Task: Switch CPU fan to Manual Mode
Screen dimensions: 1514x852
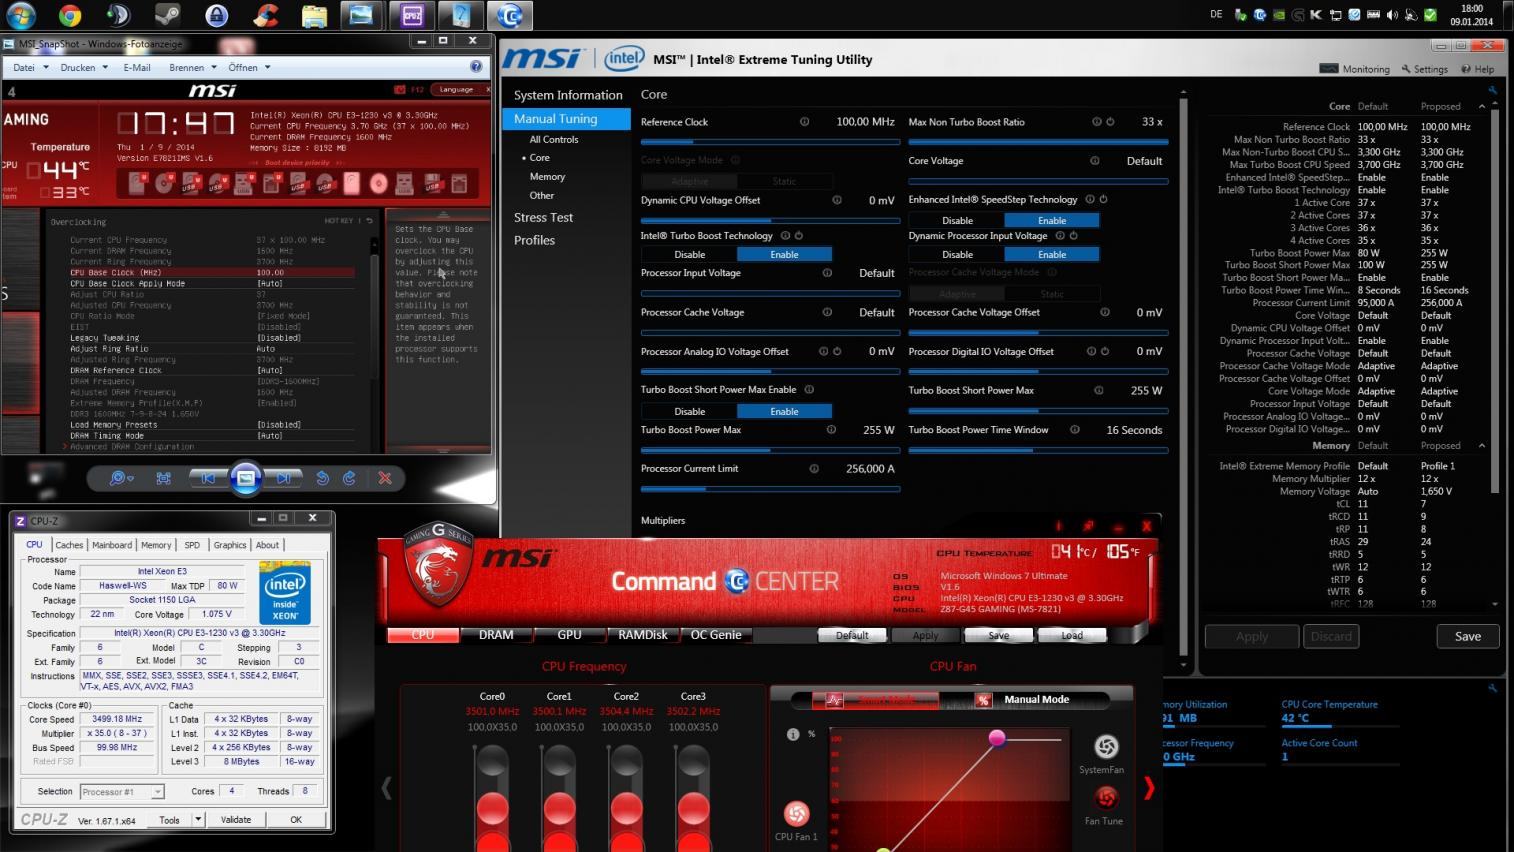Action: tap(1036, 699)
